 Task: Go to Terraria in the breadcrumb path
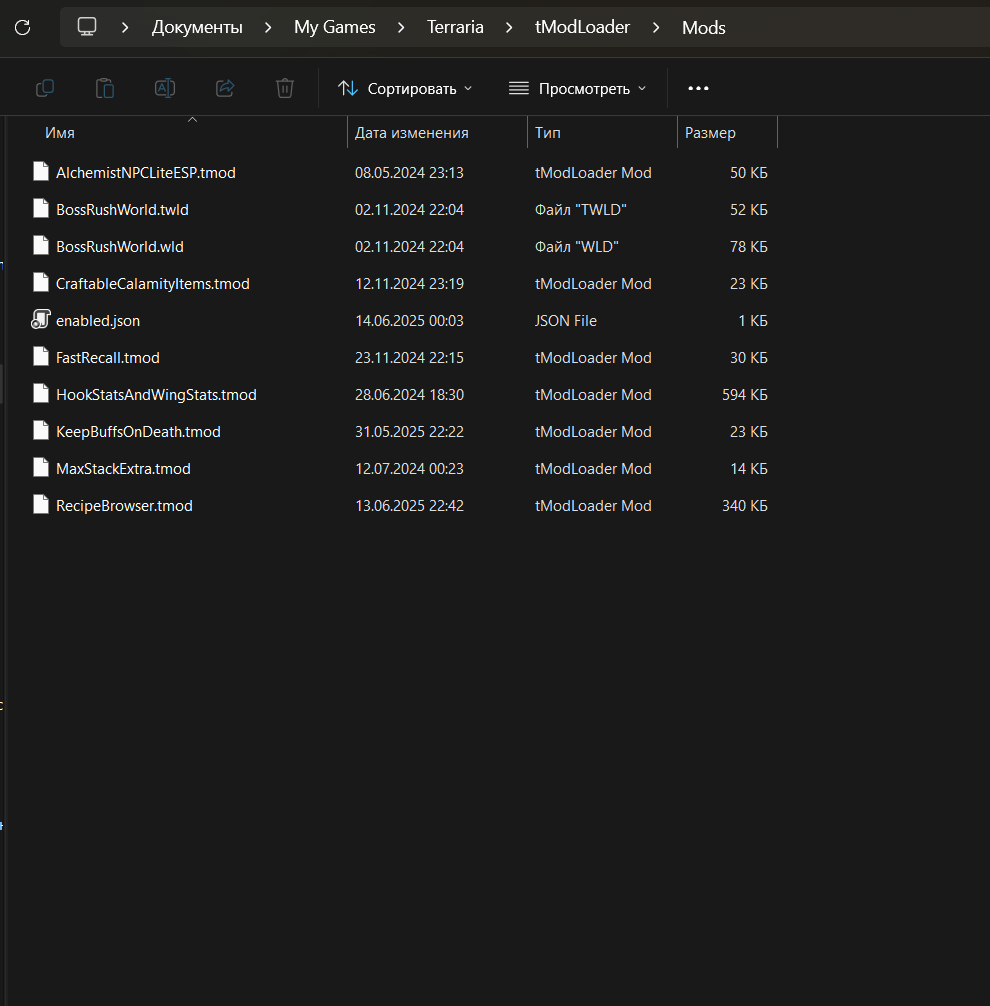coord(456,28)
